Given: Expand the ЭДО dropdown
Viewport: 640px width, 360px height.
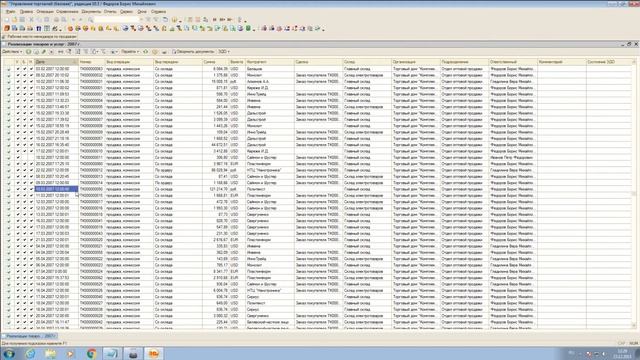Looking at the screenshot, I should (x=224, y=52).
